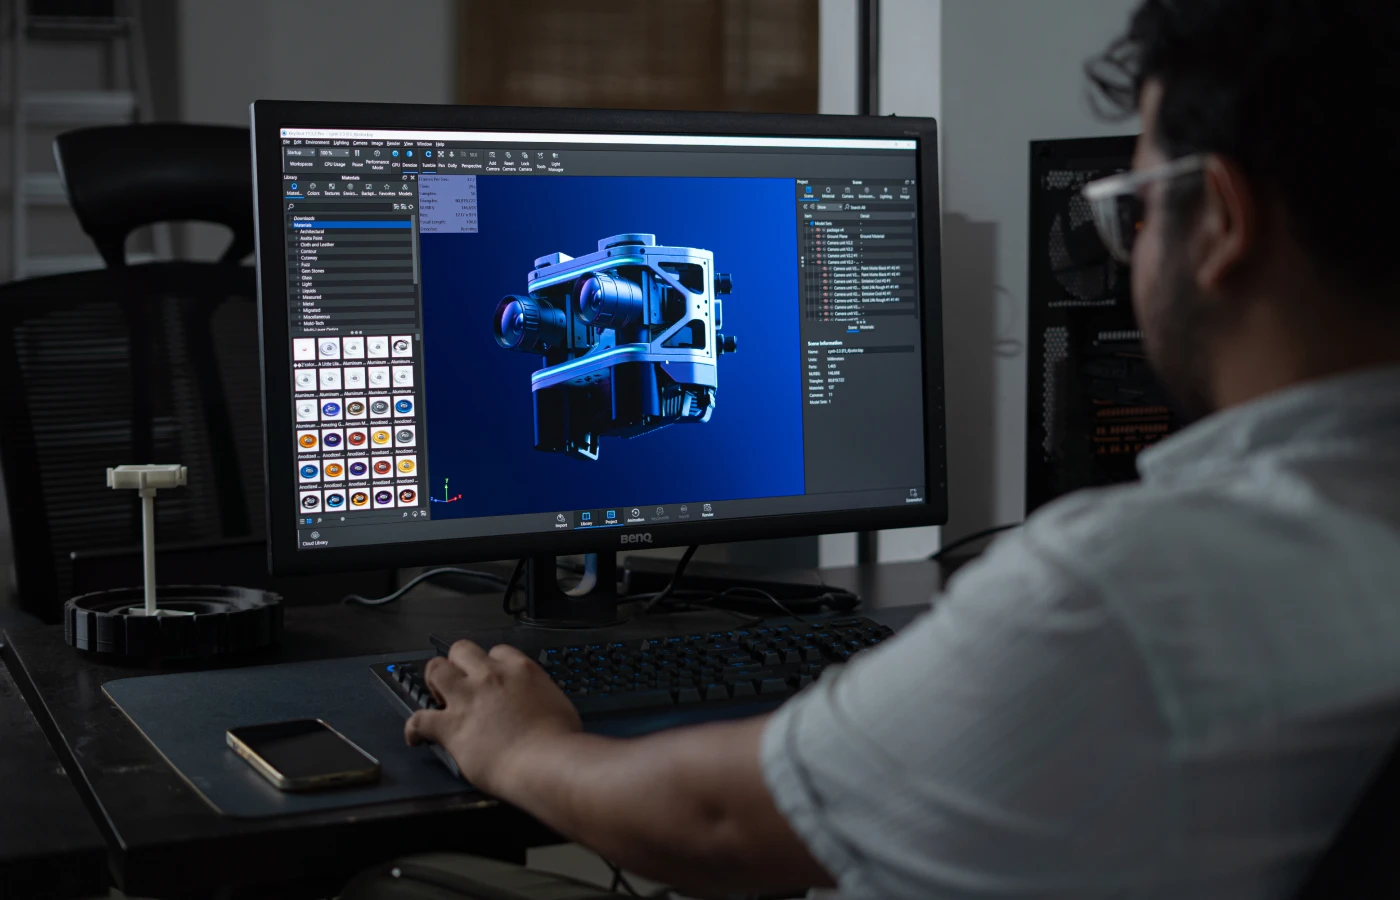Open the Animation timeline

tap(636, 515)
